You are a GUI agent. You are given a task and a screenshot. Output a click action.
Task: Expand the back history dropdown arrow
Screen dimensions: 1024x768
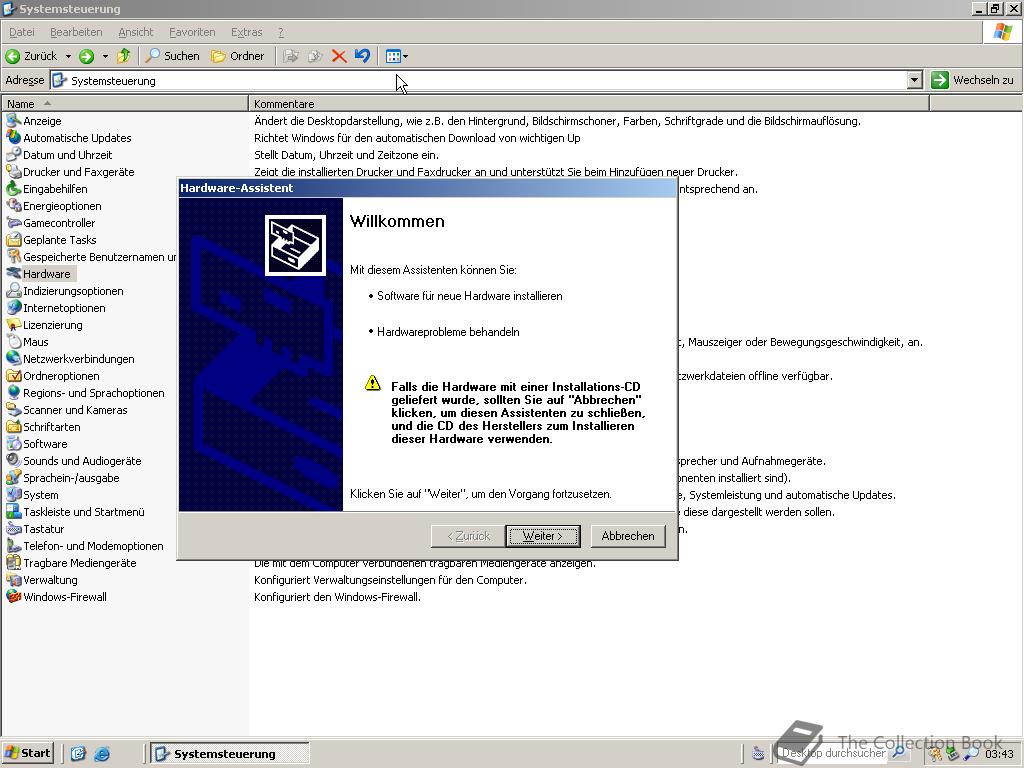(68, 56)
